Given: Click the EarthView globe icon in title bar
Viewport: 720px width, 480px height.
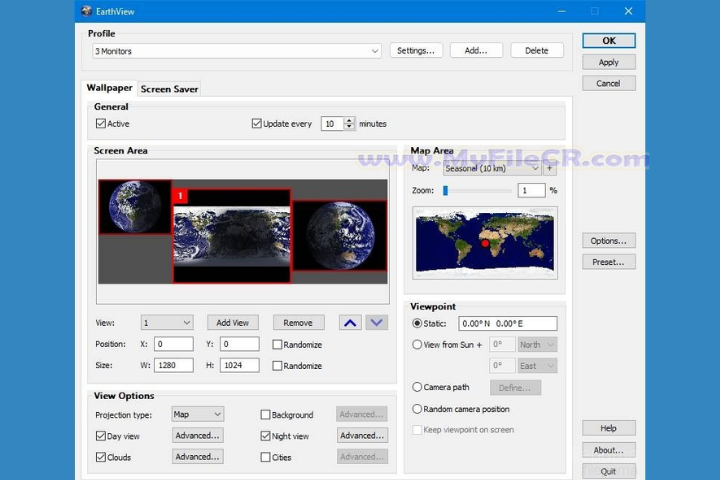Looking at the screenshot, I should [x=86, y=11].
